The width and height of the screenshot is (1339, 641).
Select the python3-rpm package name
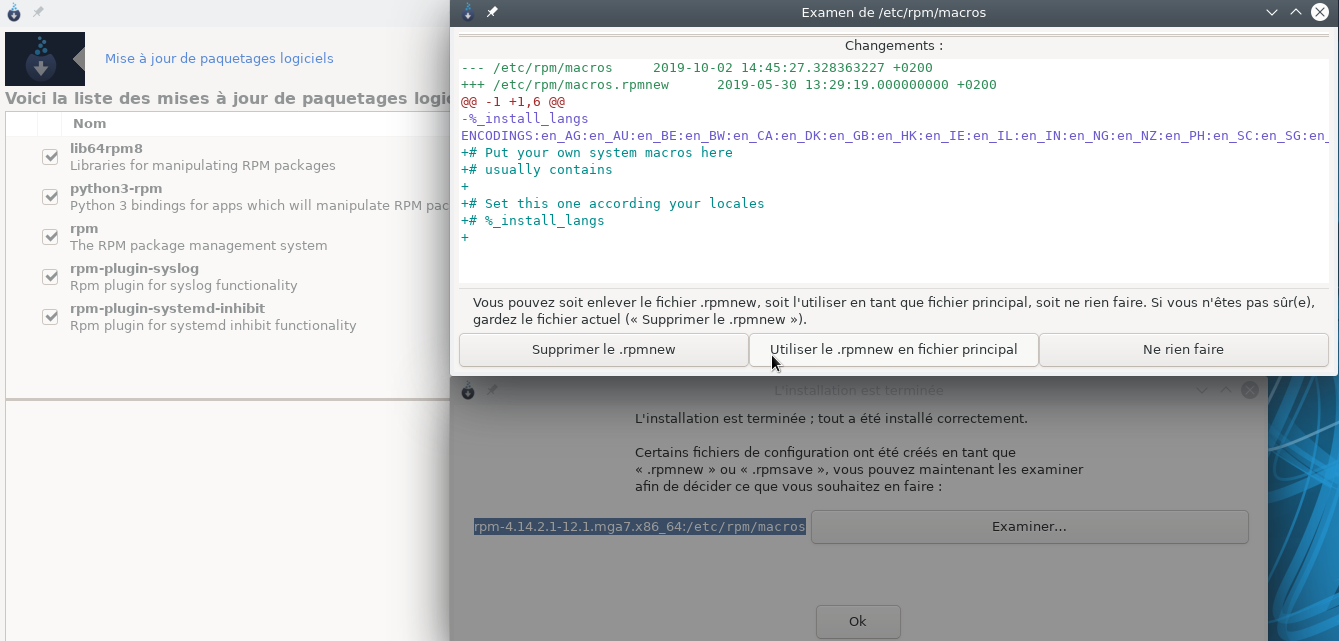[116, 189]
